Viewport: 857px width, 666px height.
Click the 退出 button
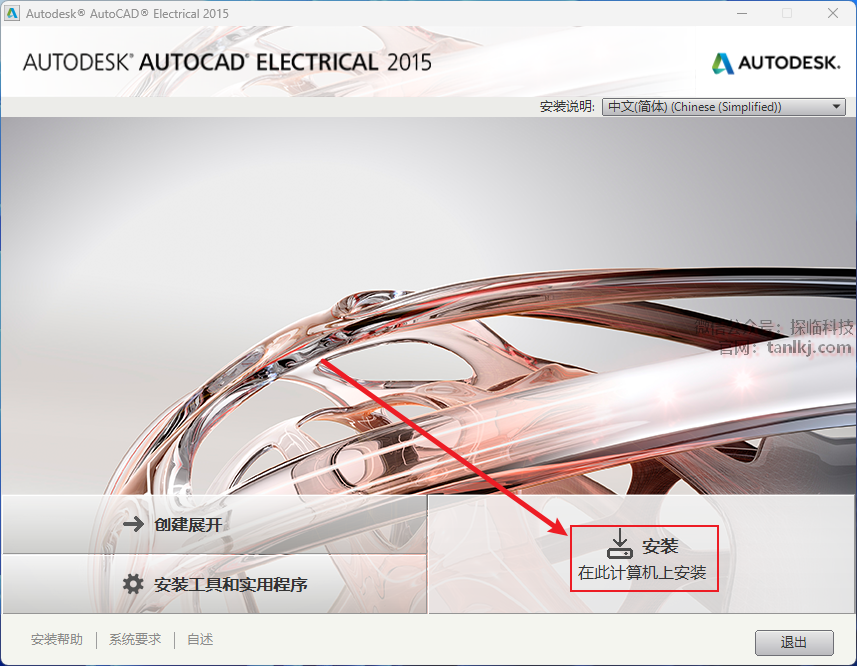click(794, 642)
